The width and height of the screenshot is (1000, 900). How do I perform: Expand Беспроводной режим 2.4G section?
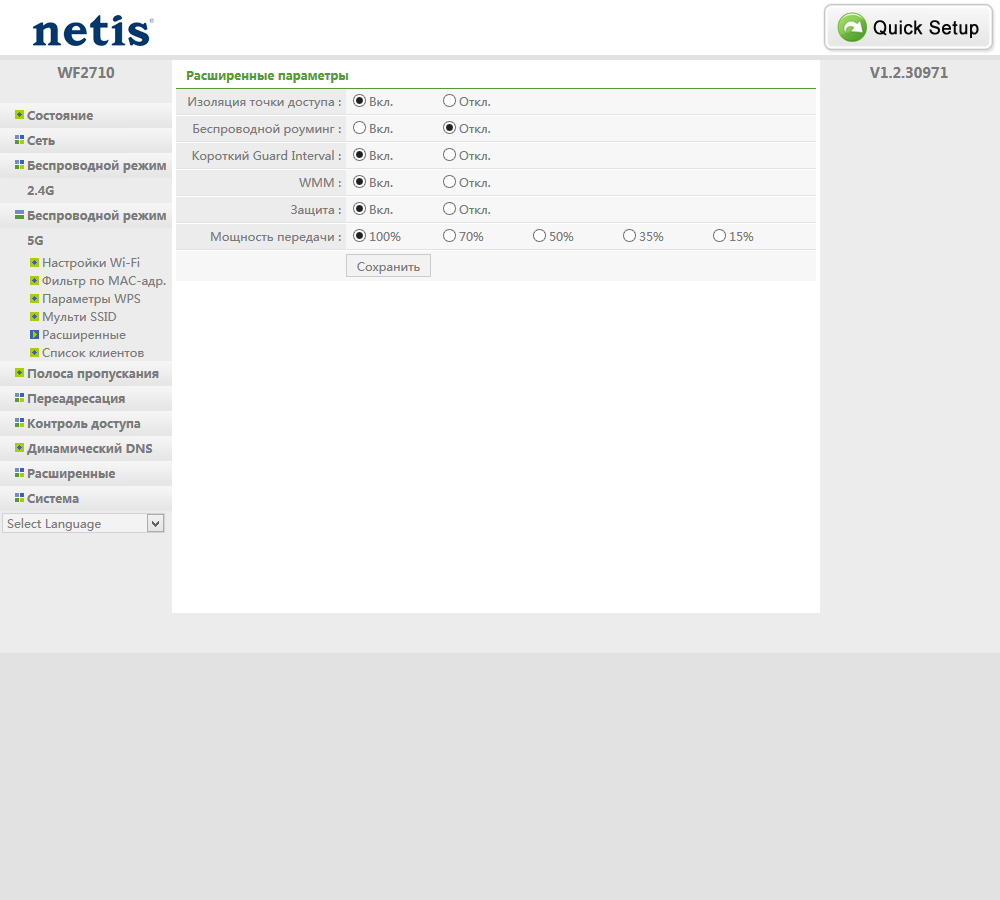tap(96, 177)
